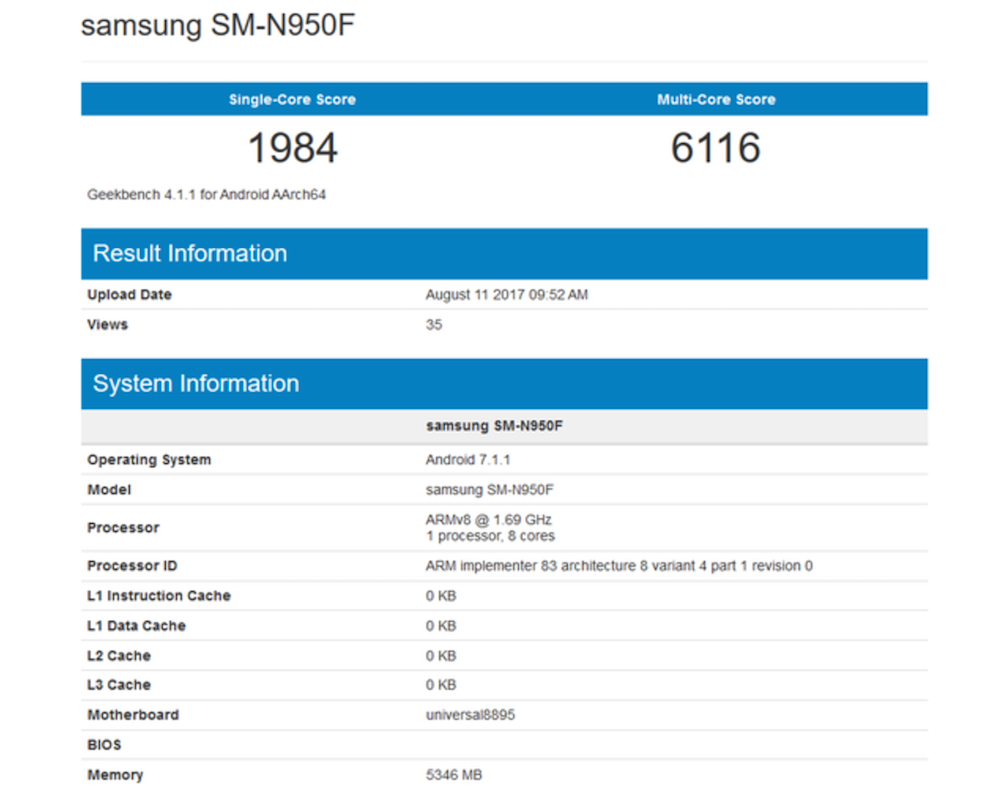This screenshot has width=1000, height=794.
Task: Select the Single-Core Score header
Action: 292,99
